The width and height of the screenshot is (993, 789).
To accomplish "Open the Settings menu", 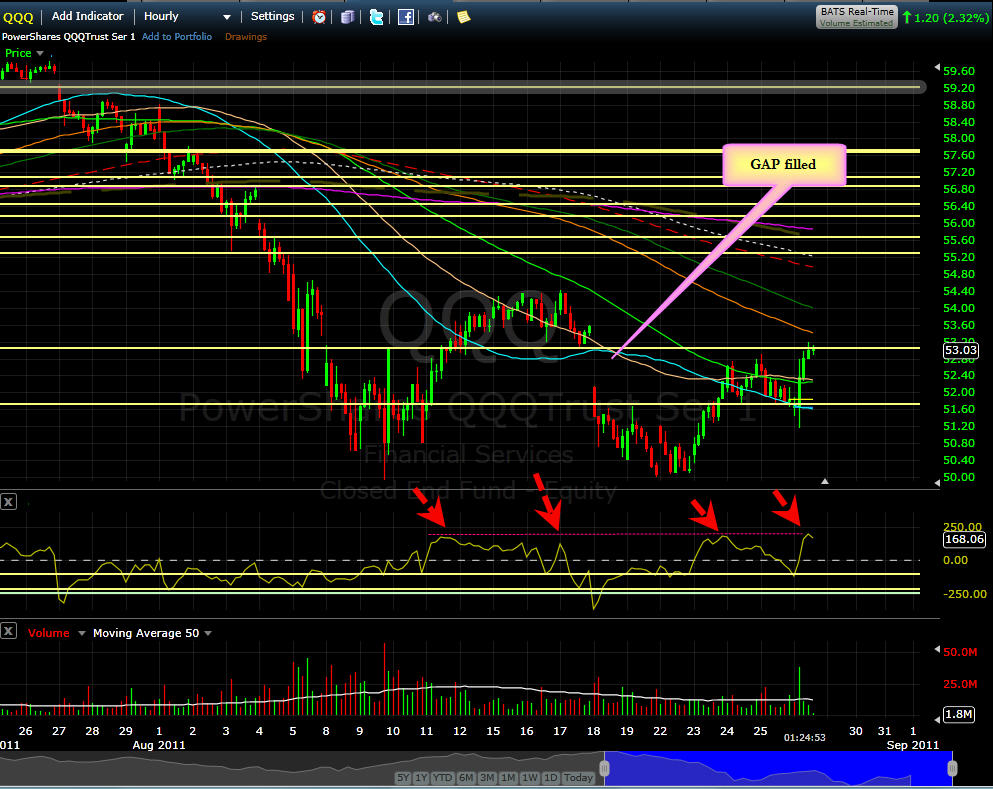I will tap(272, 16).
